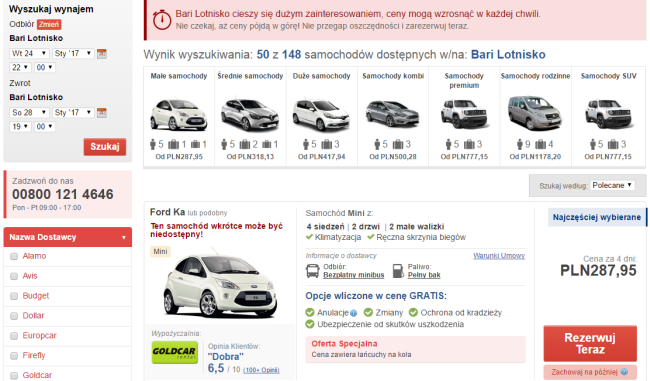Click the stopwatch icon in the alert banner
The width and height of the screenshot is (650, 381).
162,19
